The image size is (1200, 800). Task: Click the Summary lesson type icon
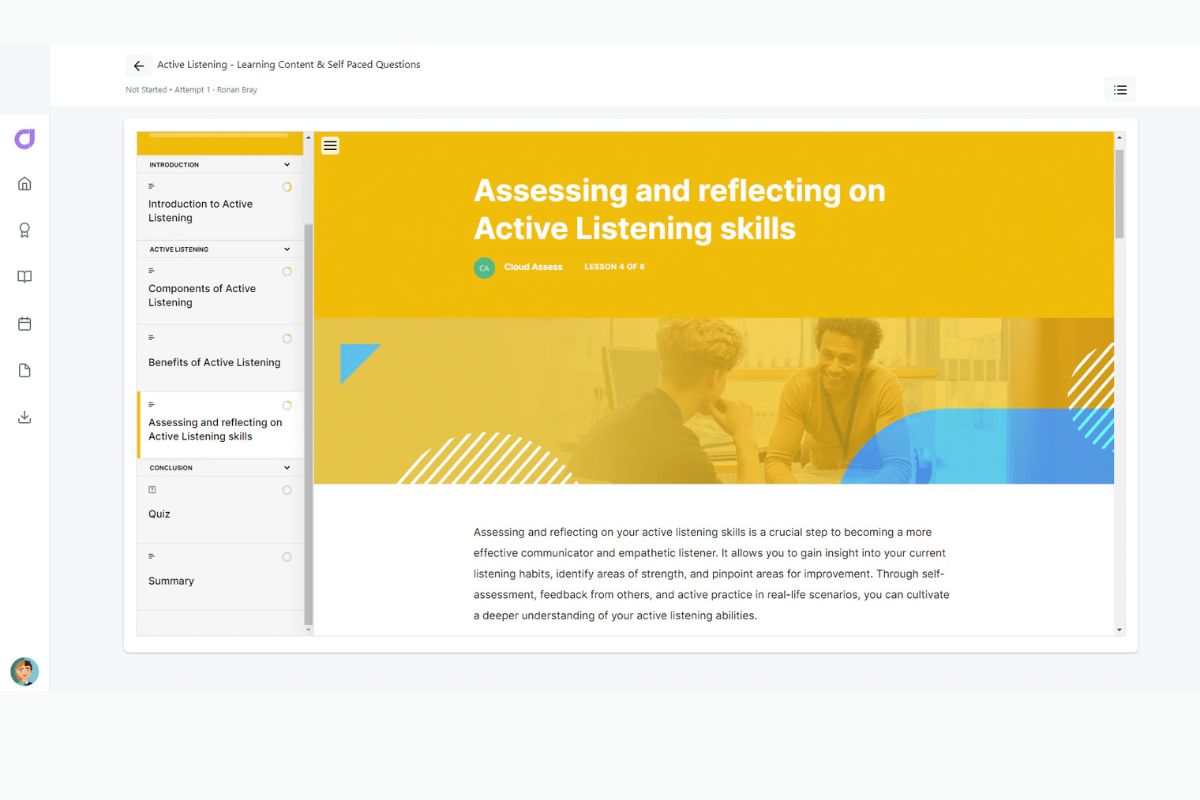tap(152, 556)
